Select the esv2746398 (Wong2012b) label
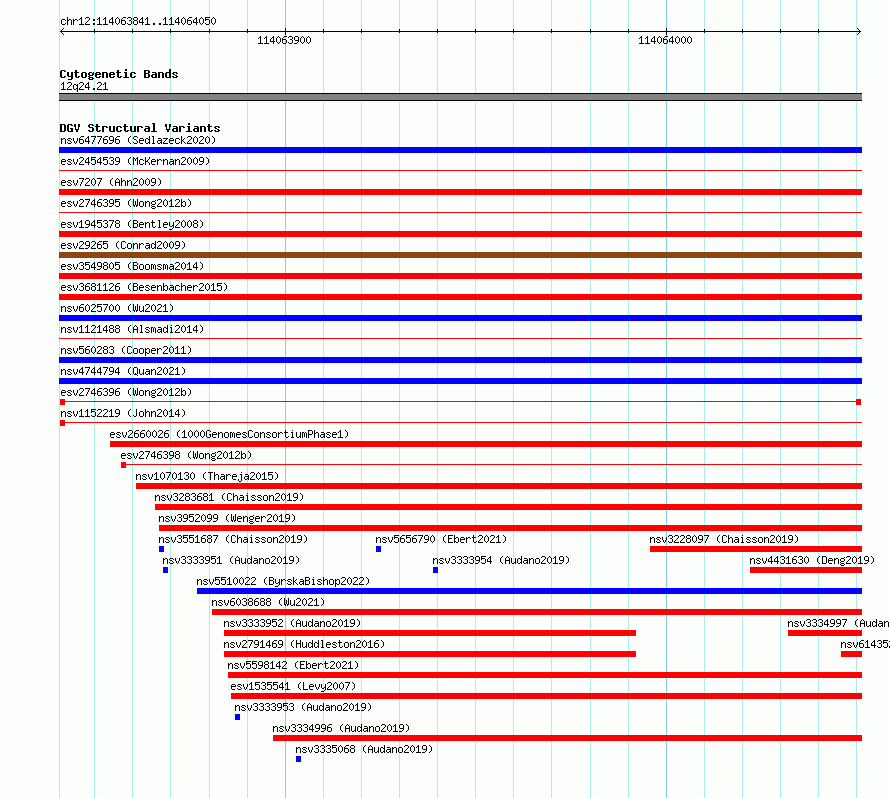Screen dimensions: 890x798 coord(186,455)
